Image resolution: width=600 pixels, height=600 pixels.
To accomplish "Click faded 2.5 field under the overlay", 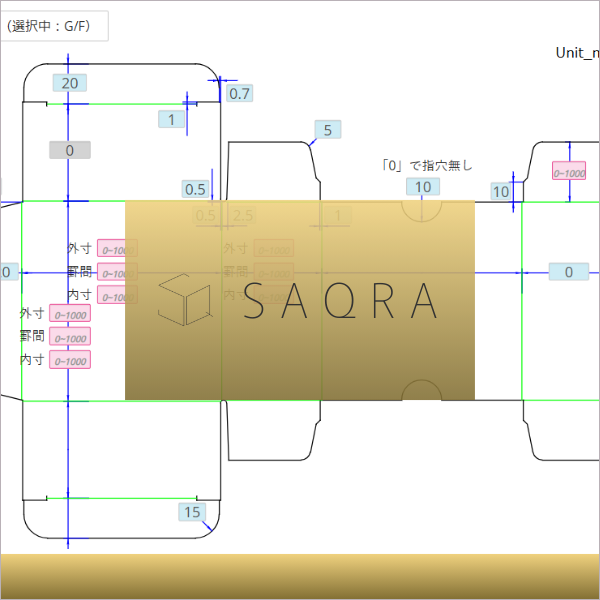I will (x=243, y=215).
